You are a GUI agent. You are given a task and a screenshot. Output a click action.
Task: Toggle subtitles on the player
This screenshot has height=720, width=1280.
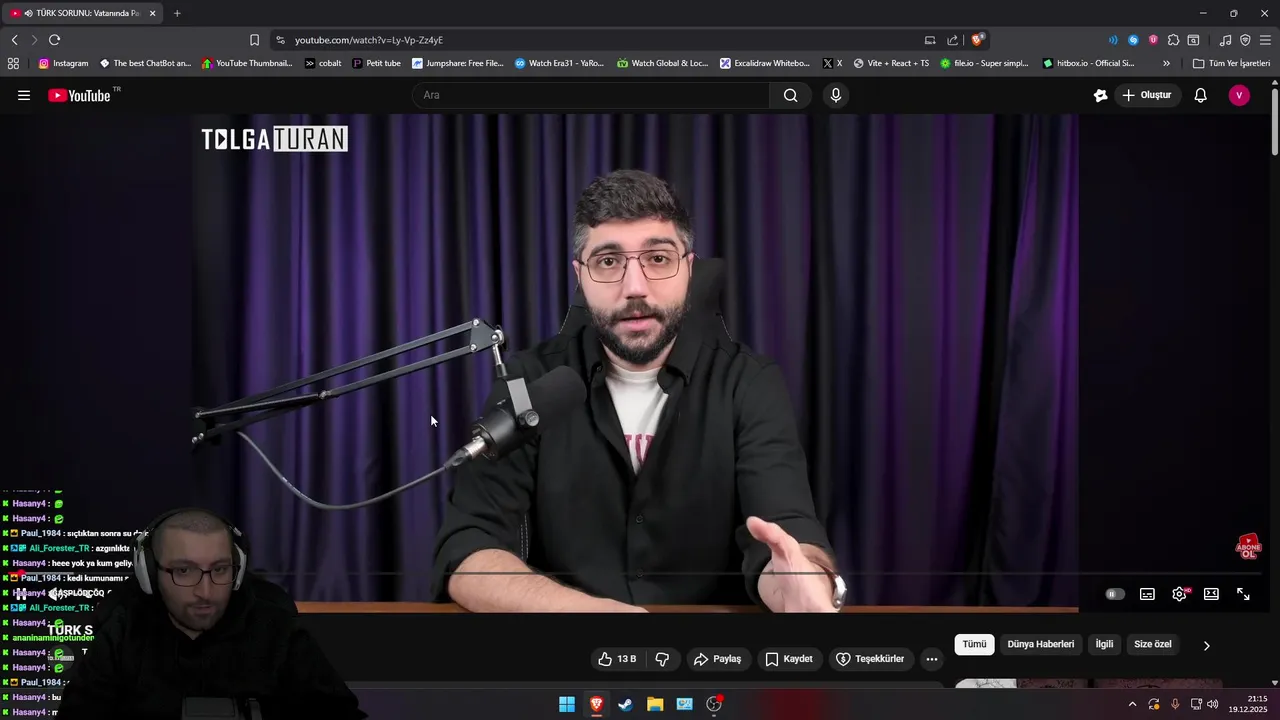coord(1147,594)
